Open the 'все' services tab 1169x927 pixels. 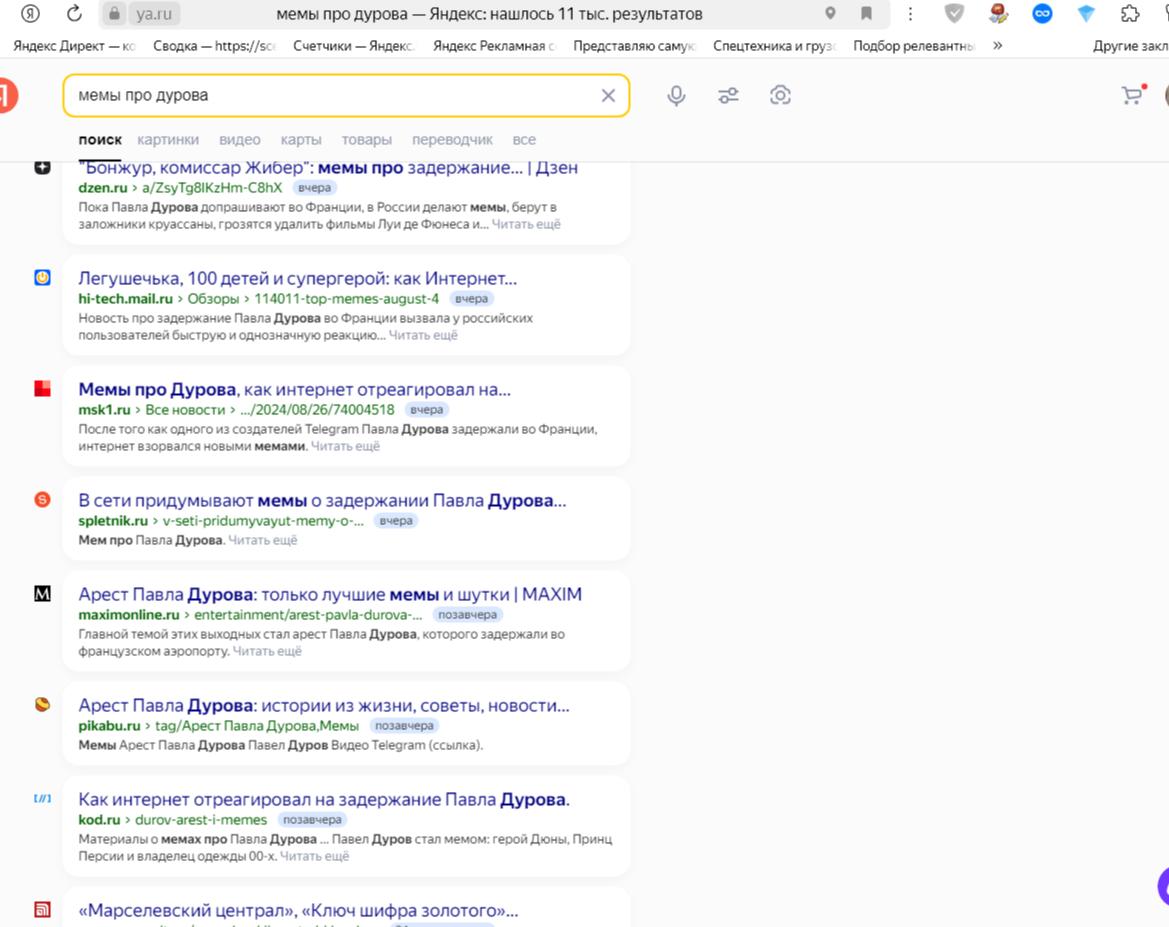coord(523,139)
